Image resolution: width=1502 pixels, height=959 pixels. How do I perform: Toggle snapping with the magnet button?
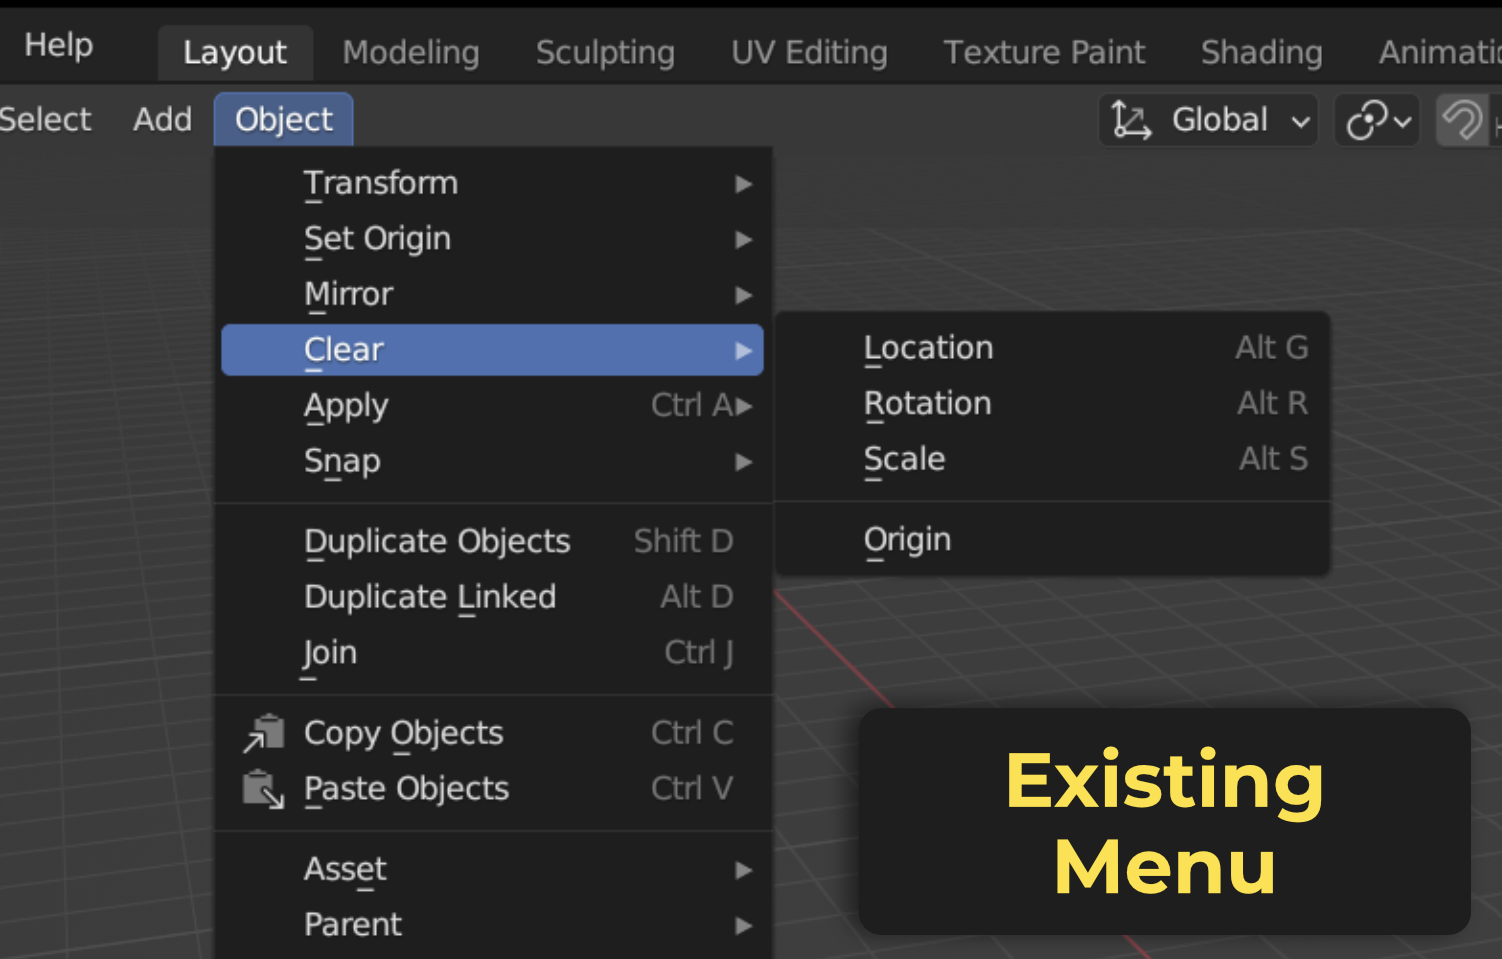coord(1462,121)
